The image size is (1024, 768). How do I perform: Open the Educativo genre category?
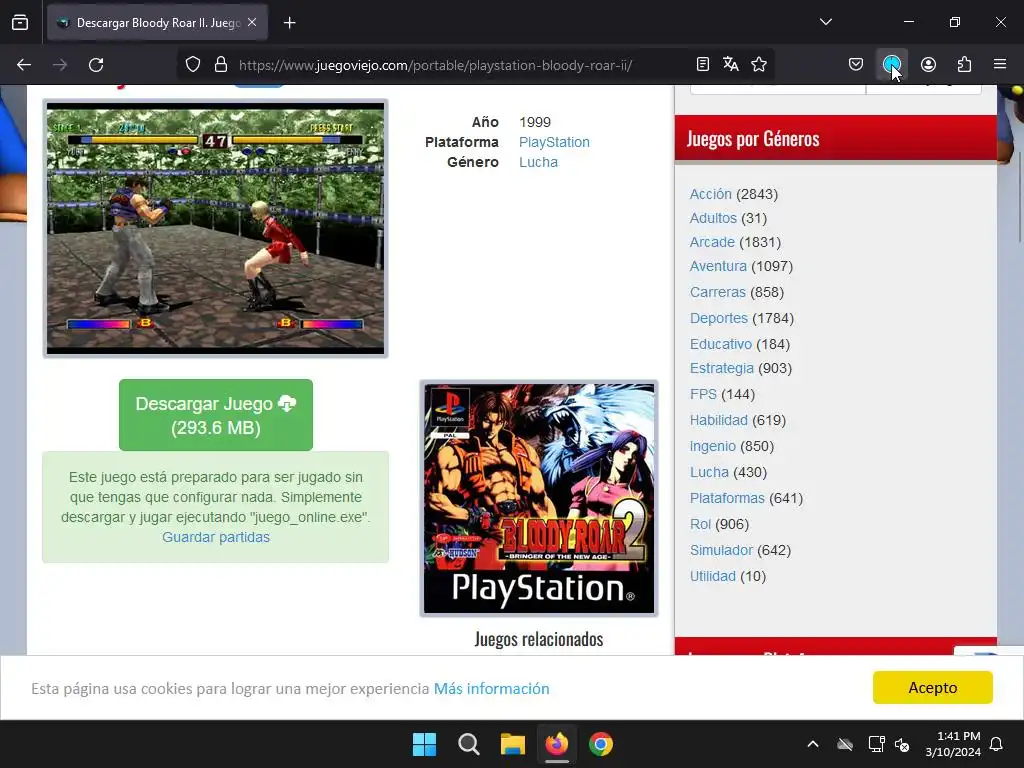pos(720,344)
